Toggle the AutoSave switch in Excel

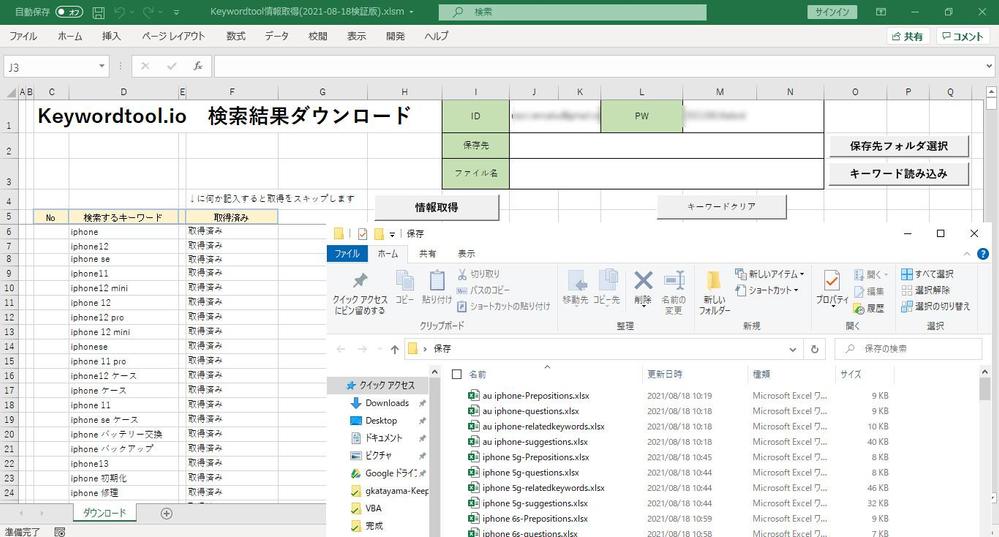69,12
